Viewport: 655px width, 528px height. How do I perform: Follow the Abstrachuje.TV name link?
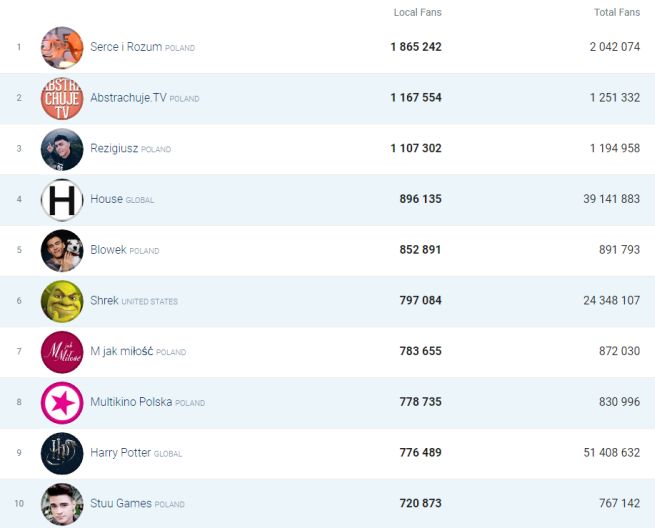coord(128,98)
